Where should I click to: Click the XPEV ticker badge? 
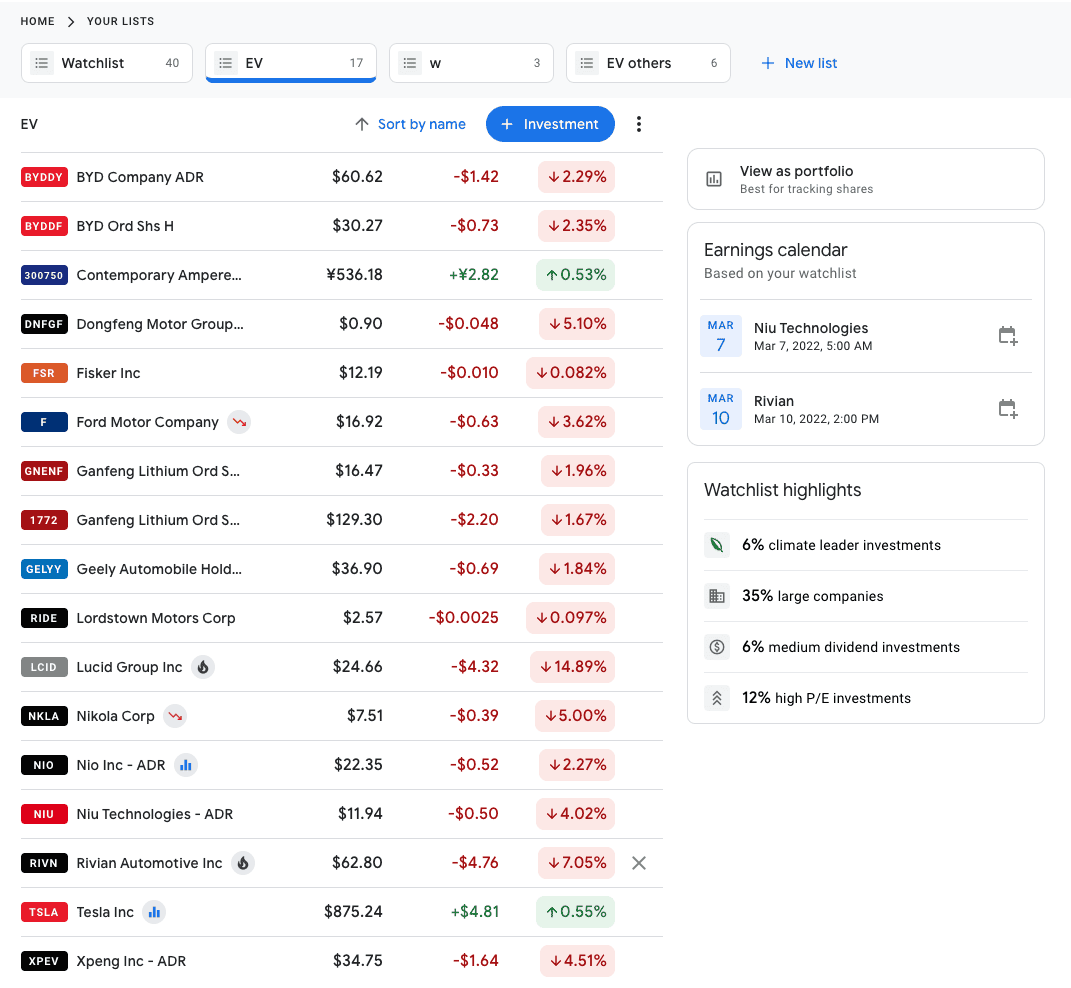pos(44,961)
